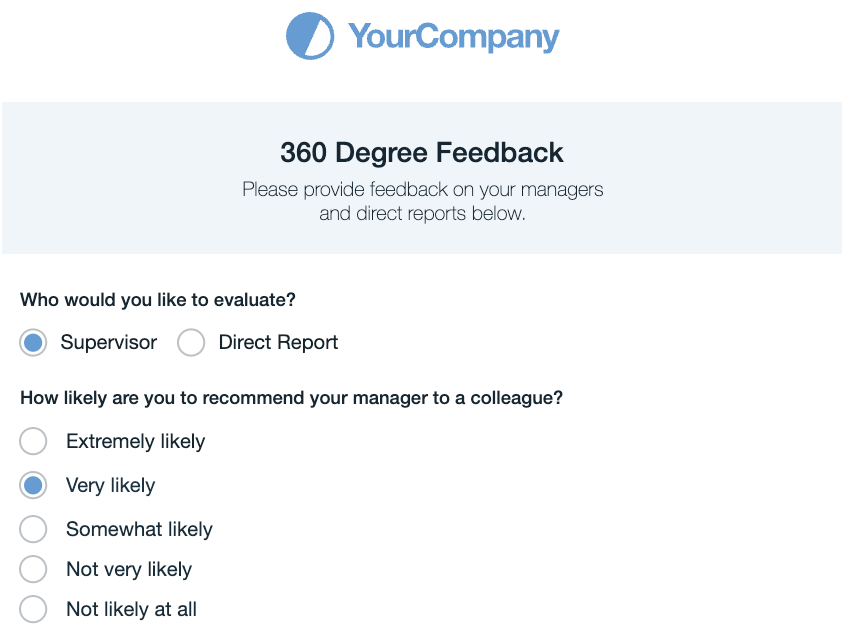Viewport: 842px width, 628px height.
Task: Click the 'Not very likely' label text
Action: tap(128, 569)
